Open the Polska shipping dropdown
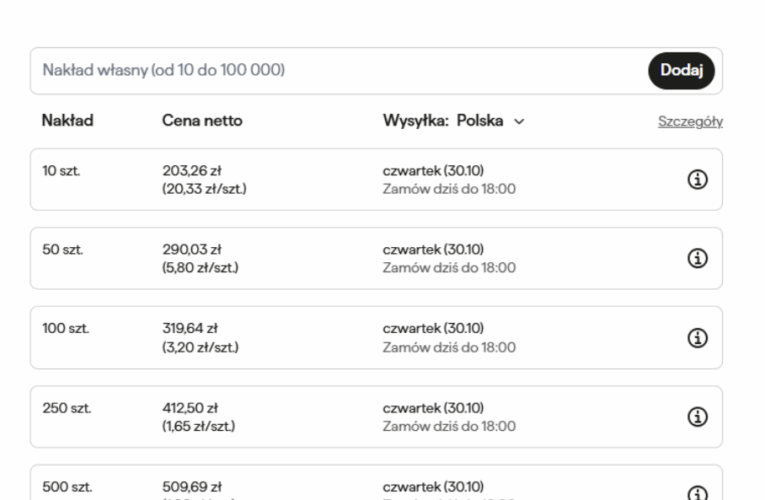 [480, 121]
